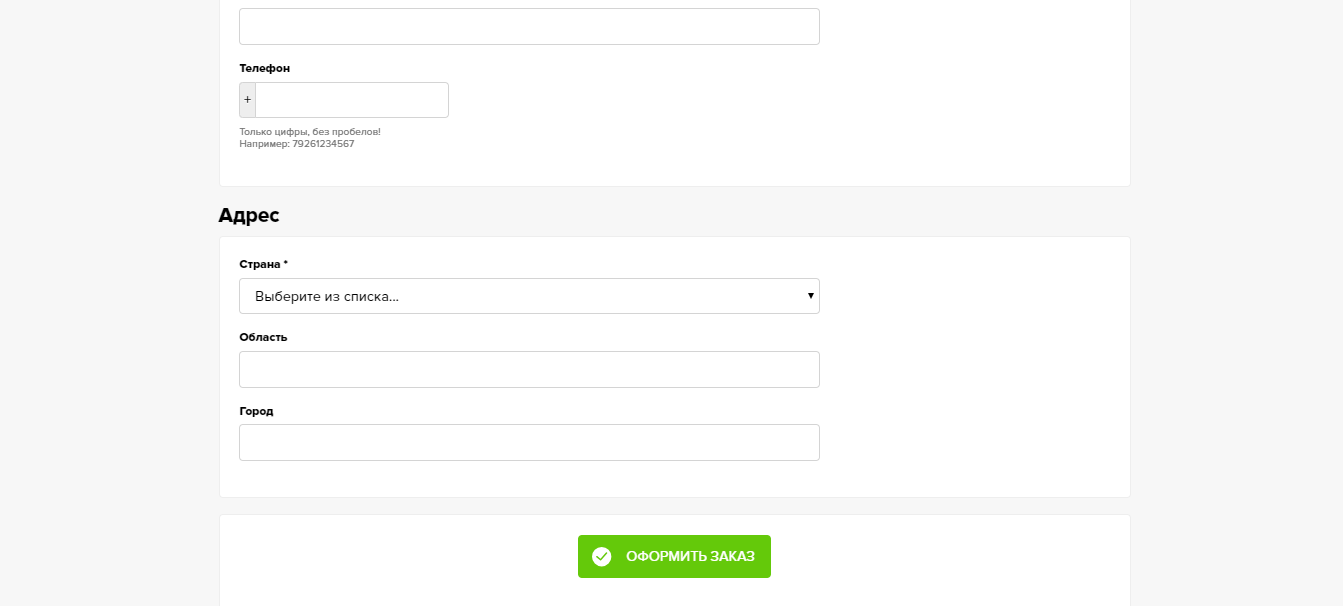Click the 'ОФОРМИТЬ ЗАКАЗ' text on the button
1343x606 pixels.
tap(690, 556)
